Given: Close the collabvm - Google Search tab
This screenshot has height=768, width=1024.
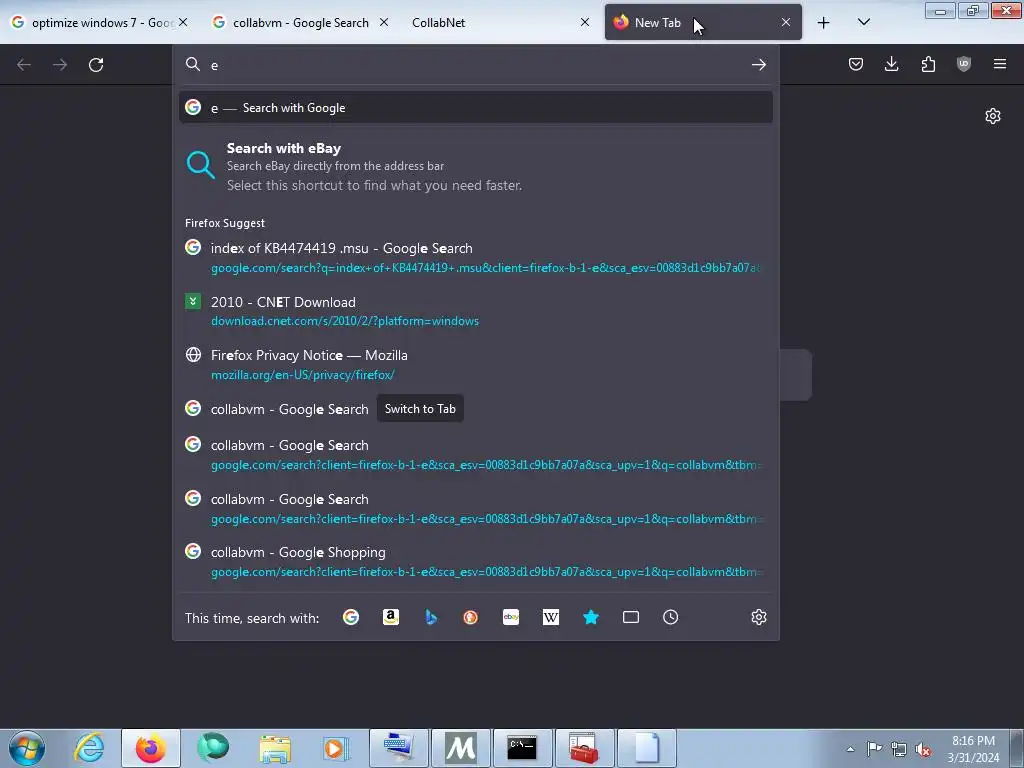Looking at the screenshot, I should pos(384,22).
